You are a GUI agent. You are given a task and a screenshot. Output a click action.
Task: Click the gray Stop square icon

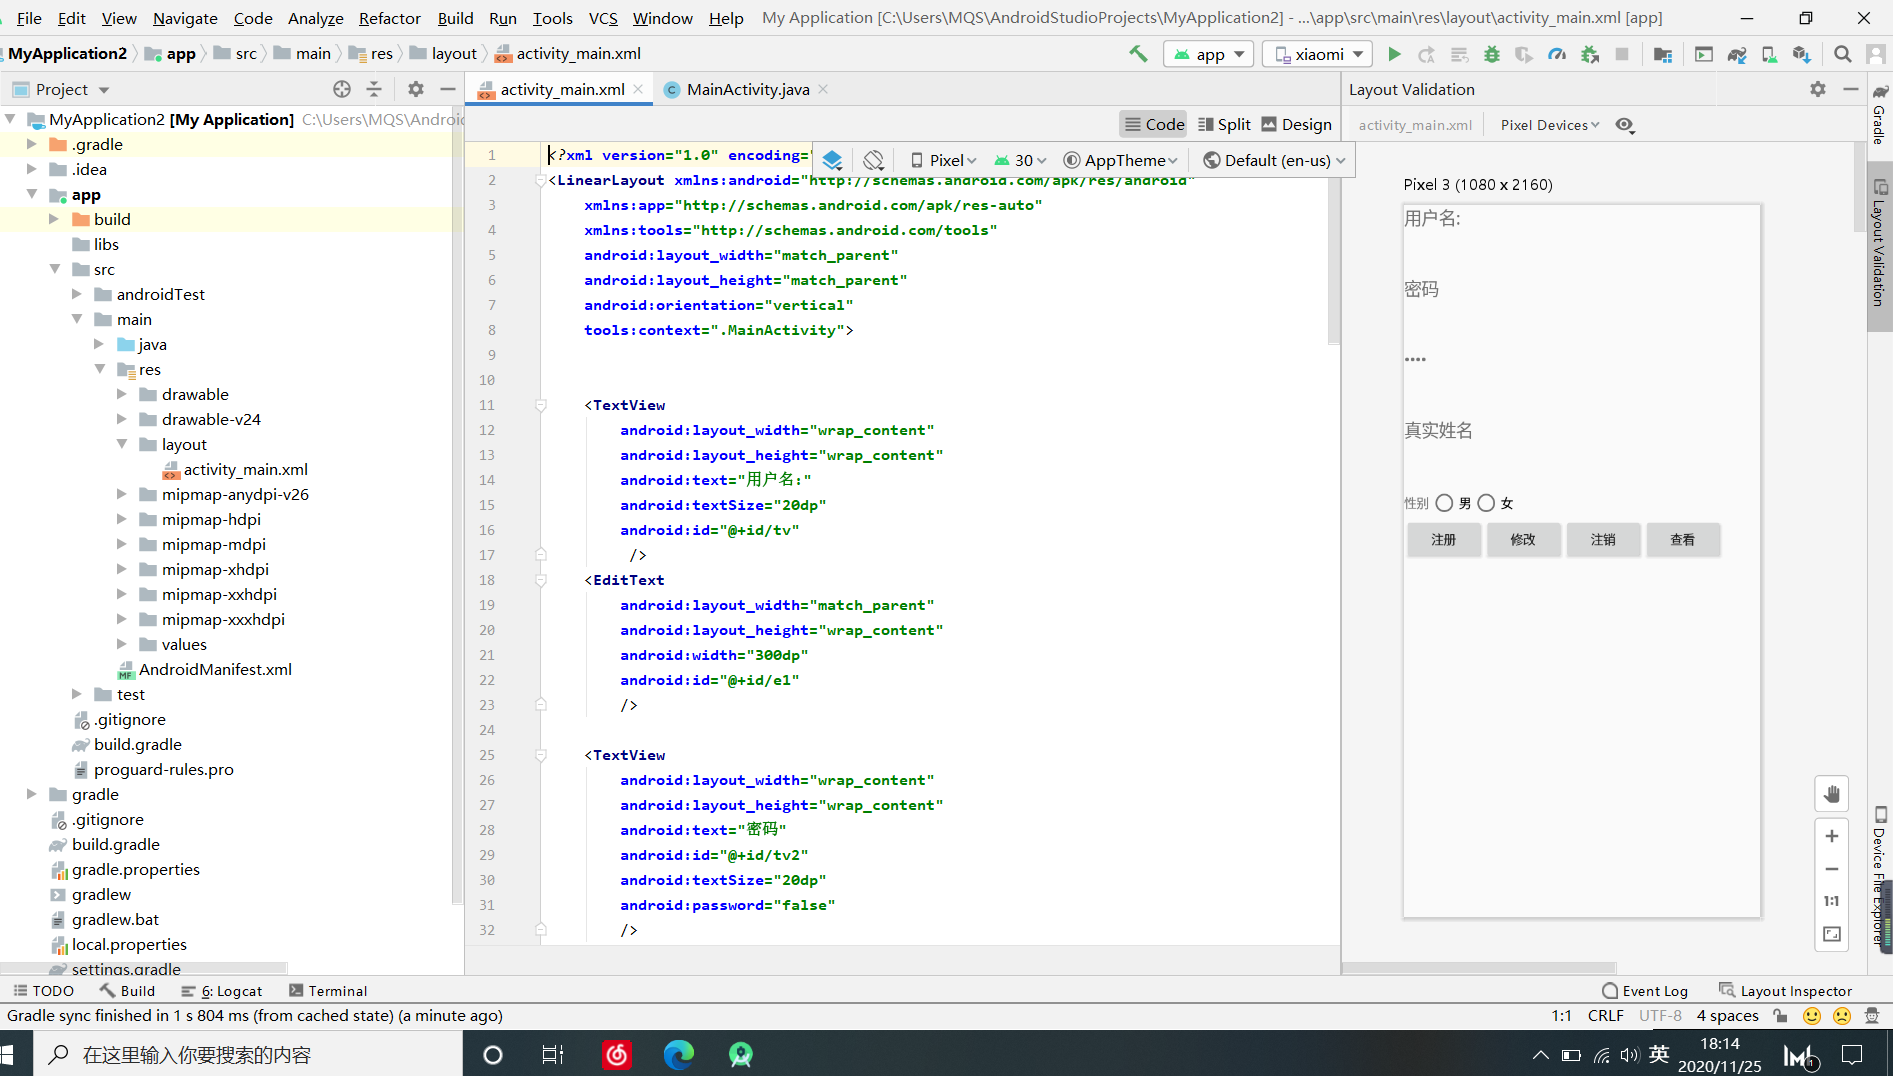click(1622, 54)
